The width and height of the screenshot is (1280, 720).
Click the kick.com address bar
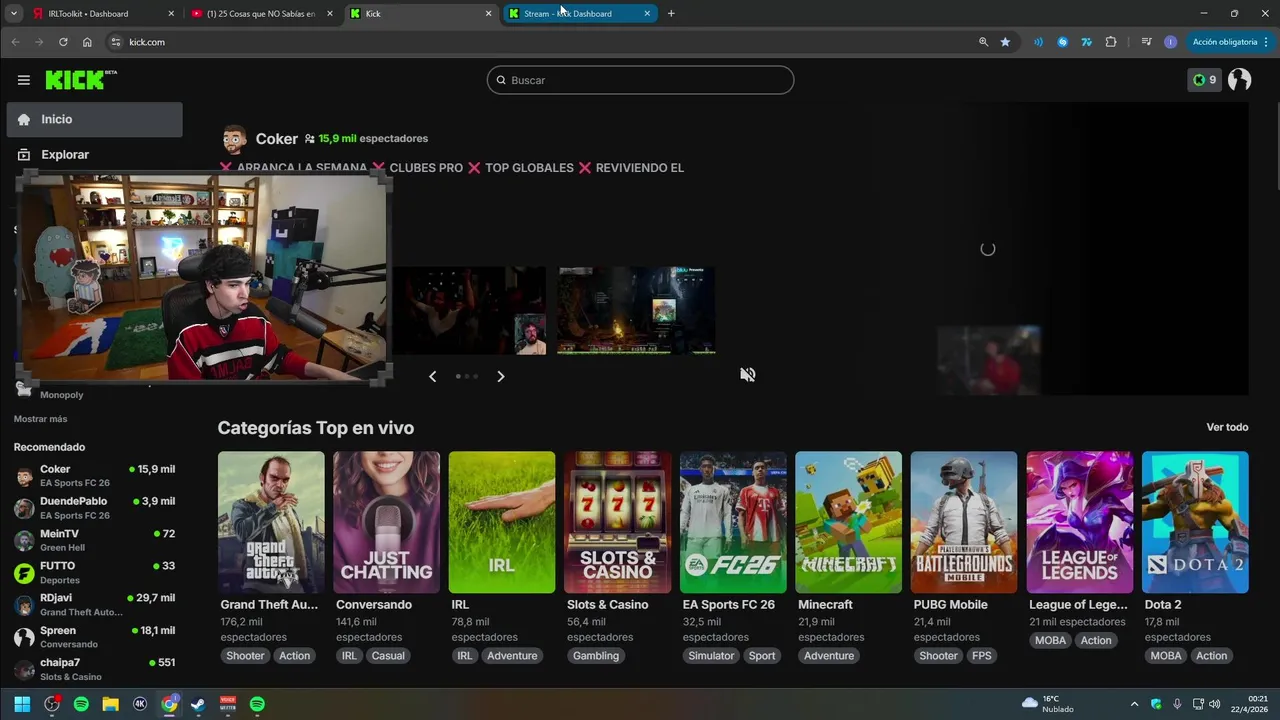540,42
